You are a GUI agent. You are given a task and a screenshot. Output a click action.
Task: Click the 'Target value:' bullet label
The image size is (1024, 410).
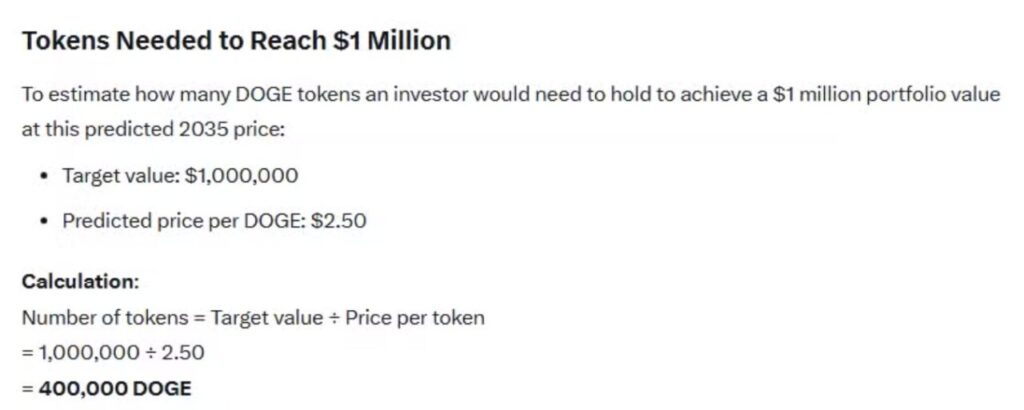121,176
